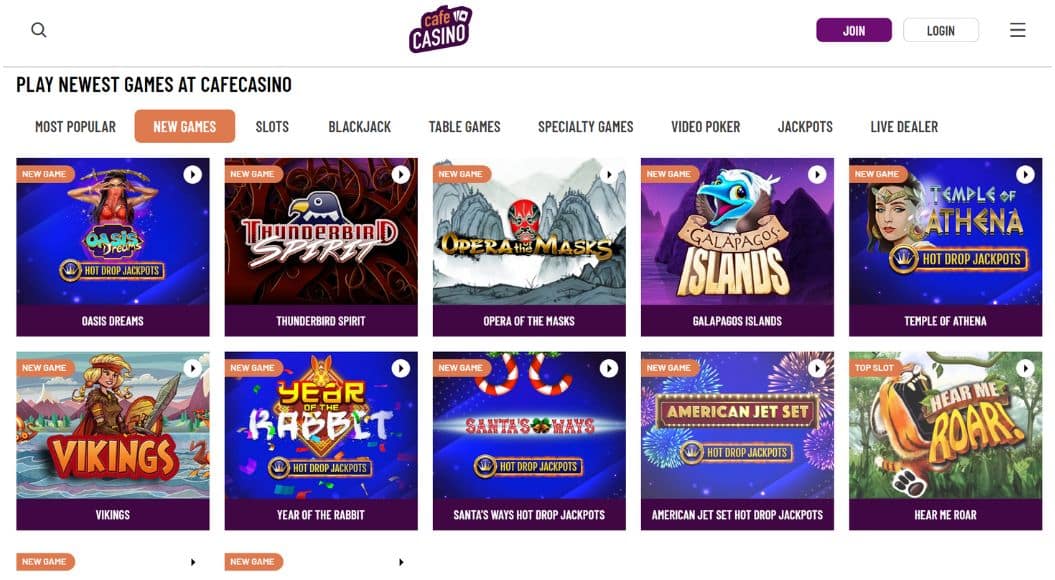Image resolution: width=1055 pixels, height=580 pixels.
Task: Open the Opera of the Masks thumbnail
Action: [529, 231]
